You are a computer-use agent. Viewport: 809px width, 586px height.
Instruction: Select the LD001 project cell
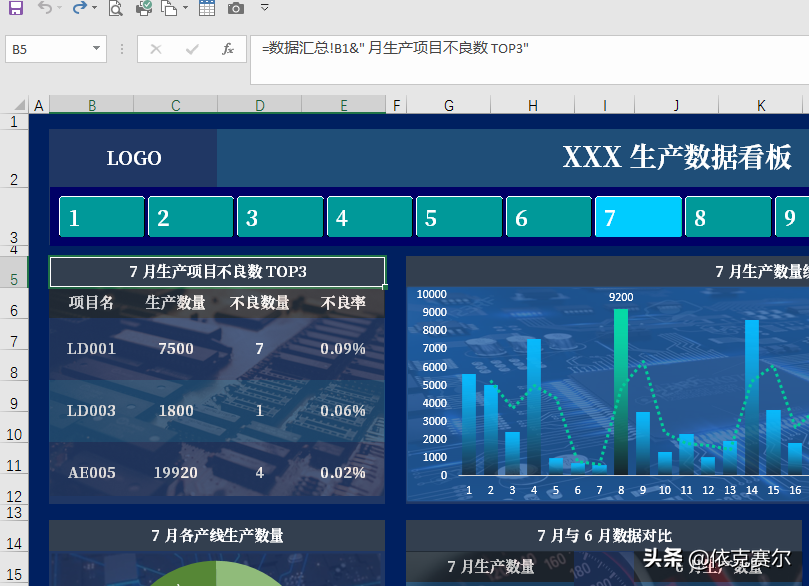(91, 349)
